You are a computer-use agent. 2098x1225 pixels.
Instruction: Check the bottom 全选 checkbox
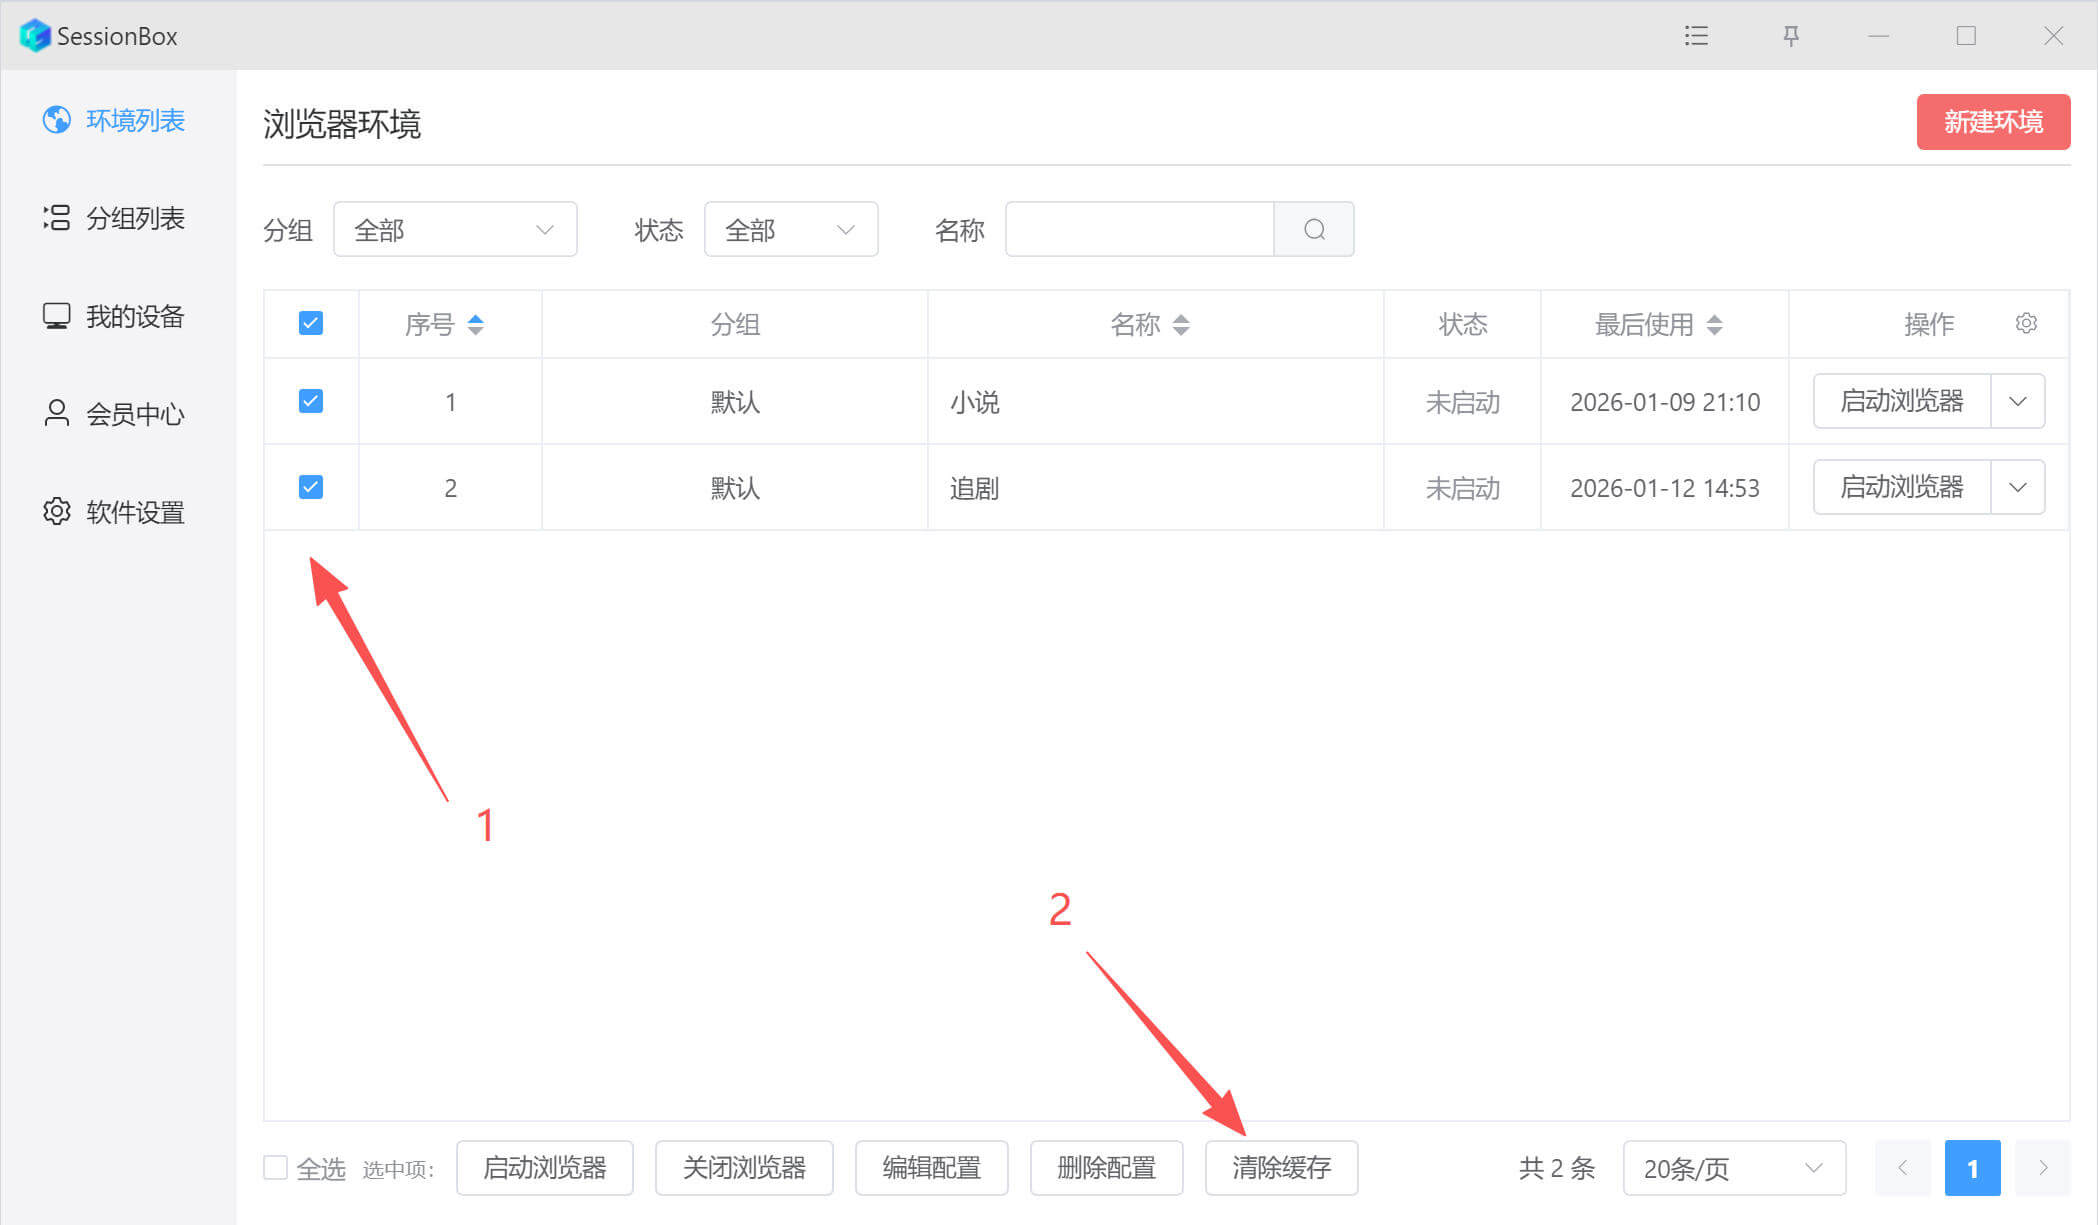point(275,1167)
